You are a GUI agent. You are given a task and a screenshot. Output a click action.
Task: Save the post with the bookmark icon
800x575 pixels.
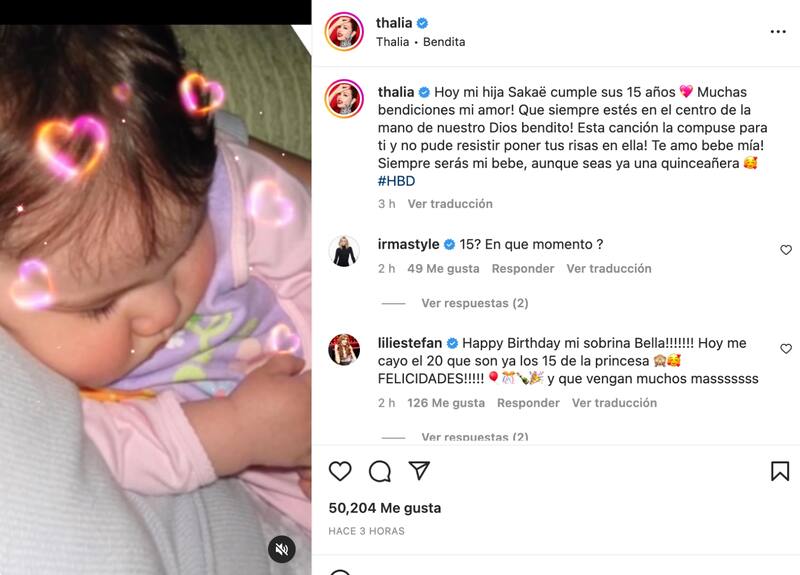tap(780, 471)
